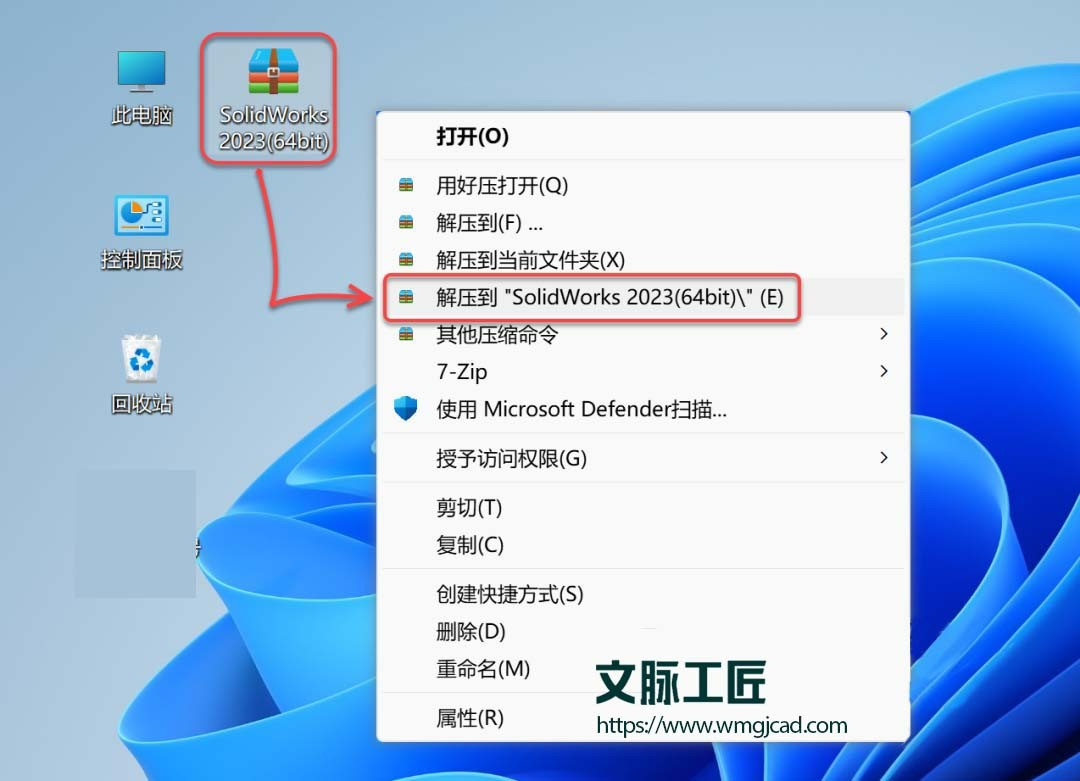Open 其他压缩命令 submenu entry
This screenshot has width=1080, height=781.
643,334
